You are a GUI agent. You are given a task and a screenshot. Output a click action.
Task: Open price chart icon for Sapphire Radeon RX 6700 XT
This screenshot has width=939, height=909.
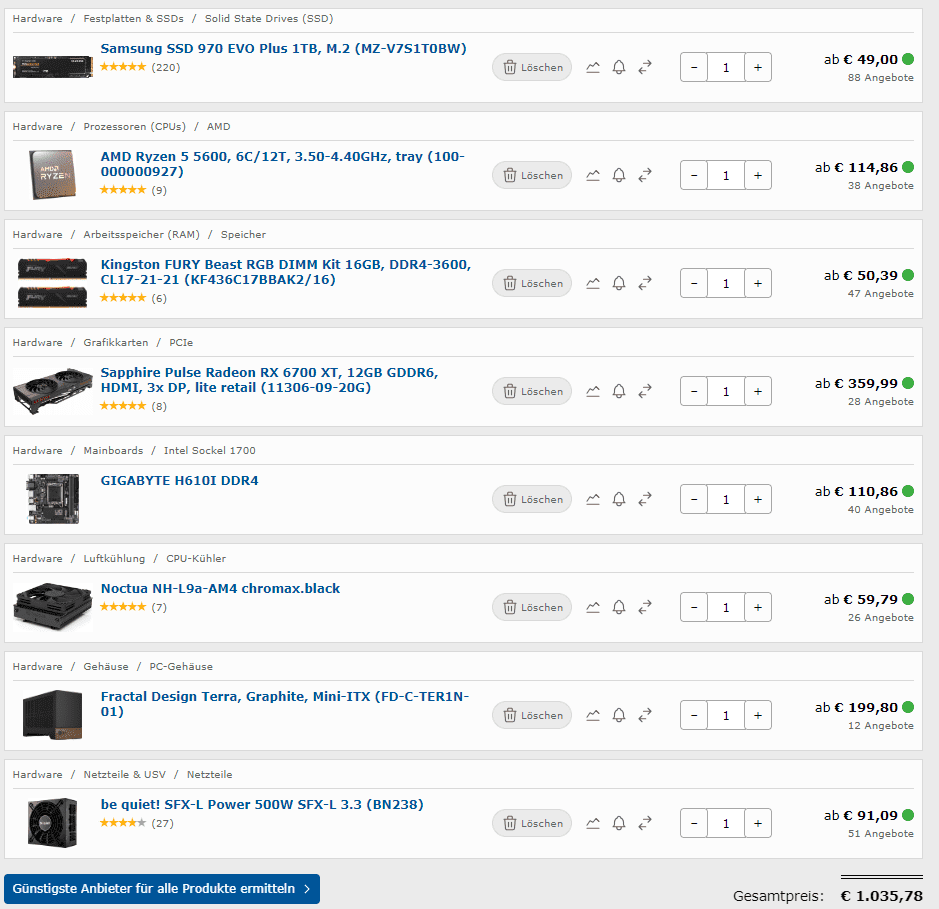(593, 391)
